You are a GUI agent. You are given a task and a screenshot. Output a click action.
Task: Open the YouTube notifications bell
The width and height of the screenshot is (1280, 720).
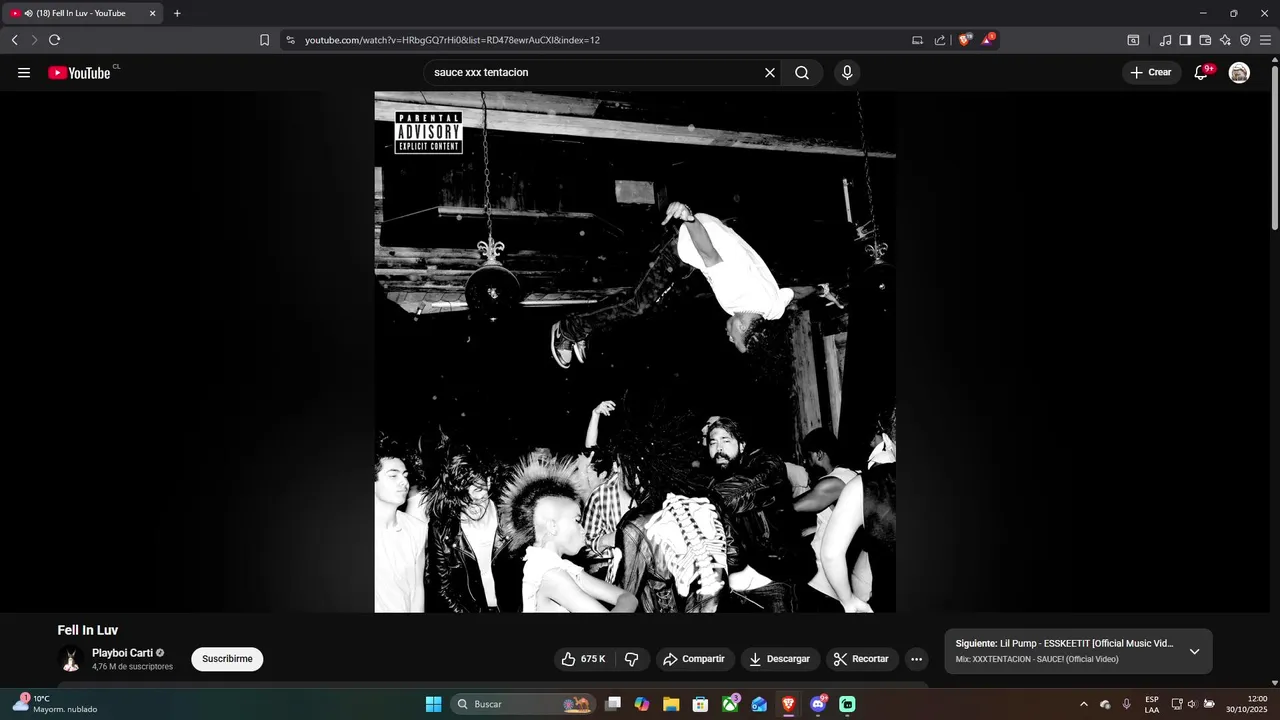(x=1201, y=72)
